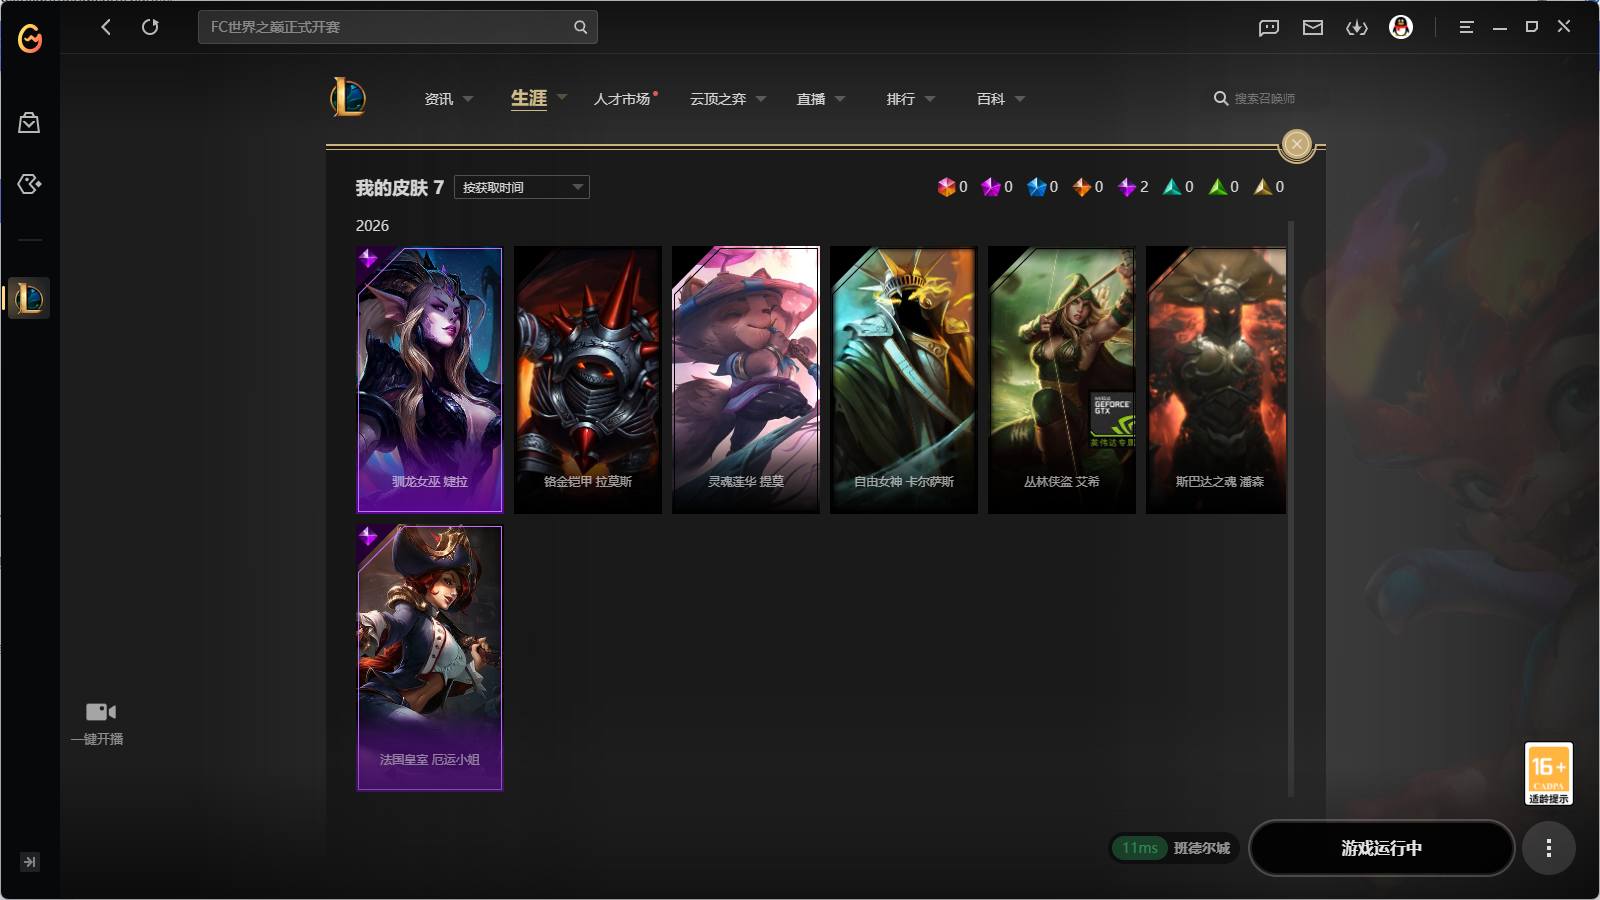The width and height of the screenshot is (1600, 900).
Task: Open the mail inbox icon
Action: (1313, 27)
